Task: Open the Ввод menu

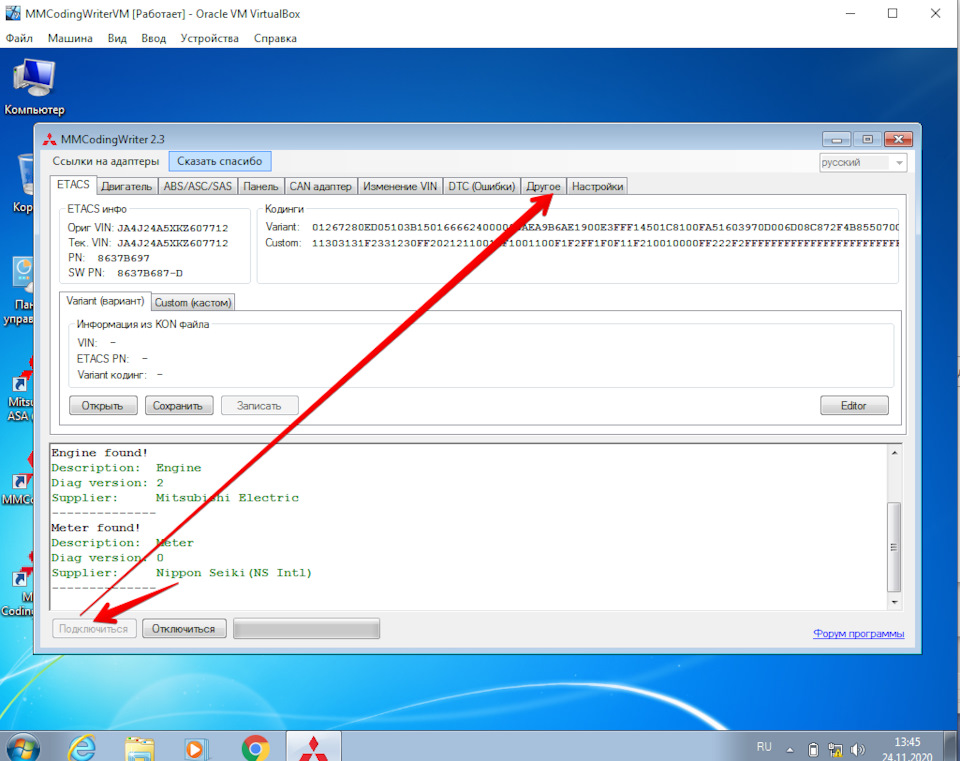Action: (x=154, y=38)
